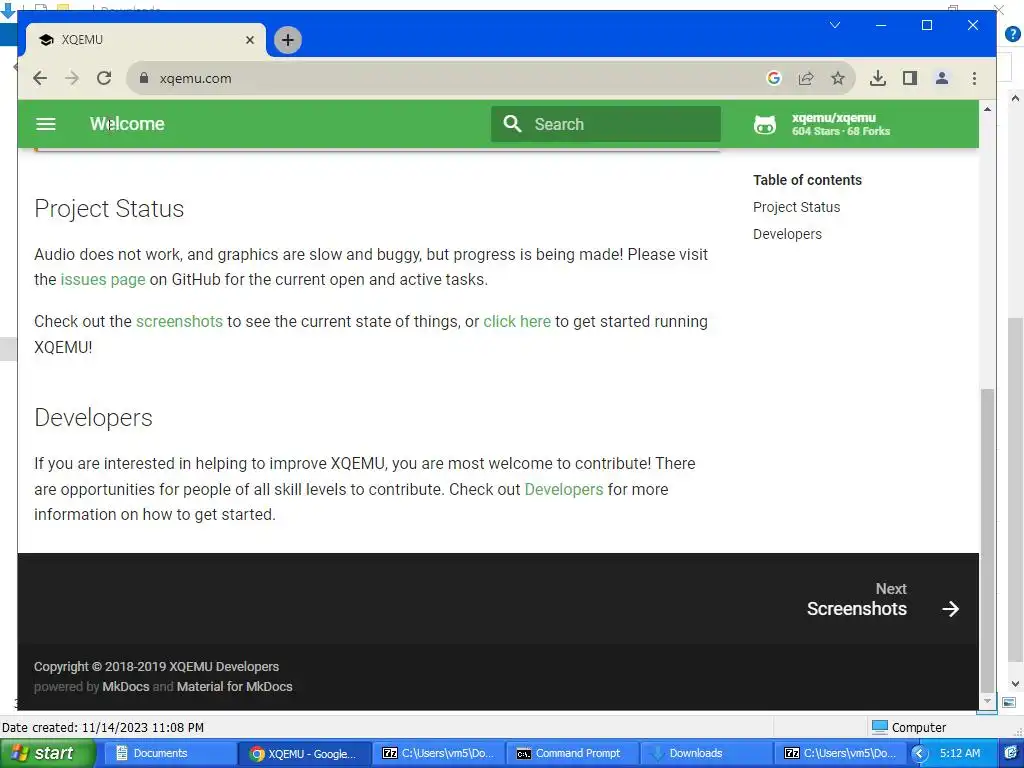Switch to Command Prompt from taskbar

click(573, 753)
